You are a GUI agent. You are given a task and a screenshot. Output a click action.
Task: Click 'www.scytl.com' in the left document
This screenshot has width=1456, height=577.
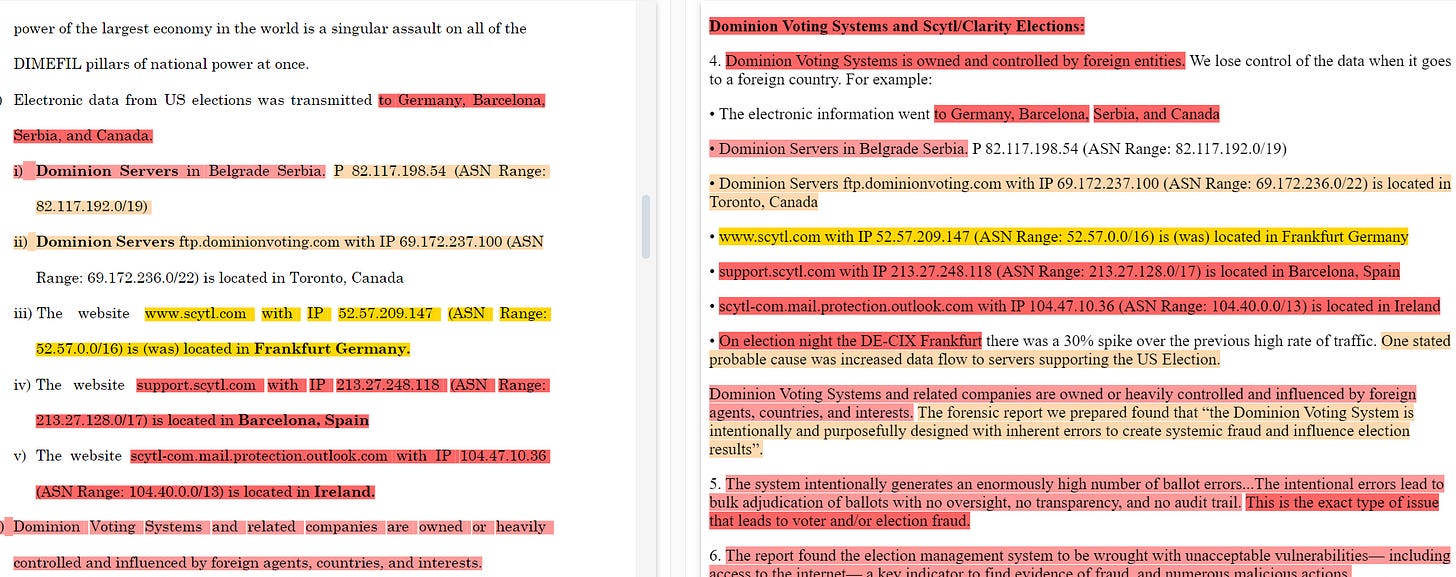coord(195,313)
